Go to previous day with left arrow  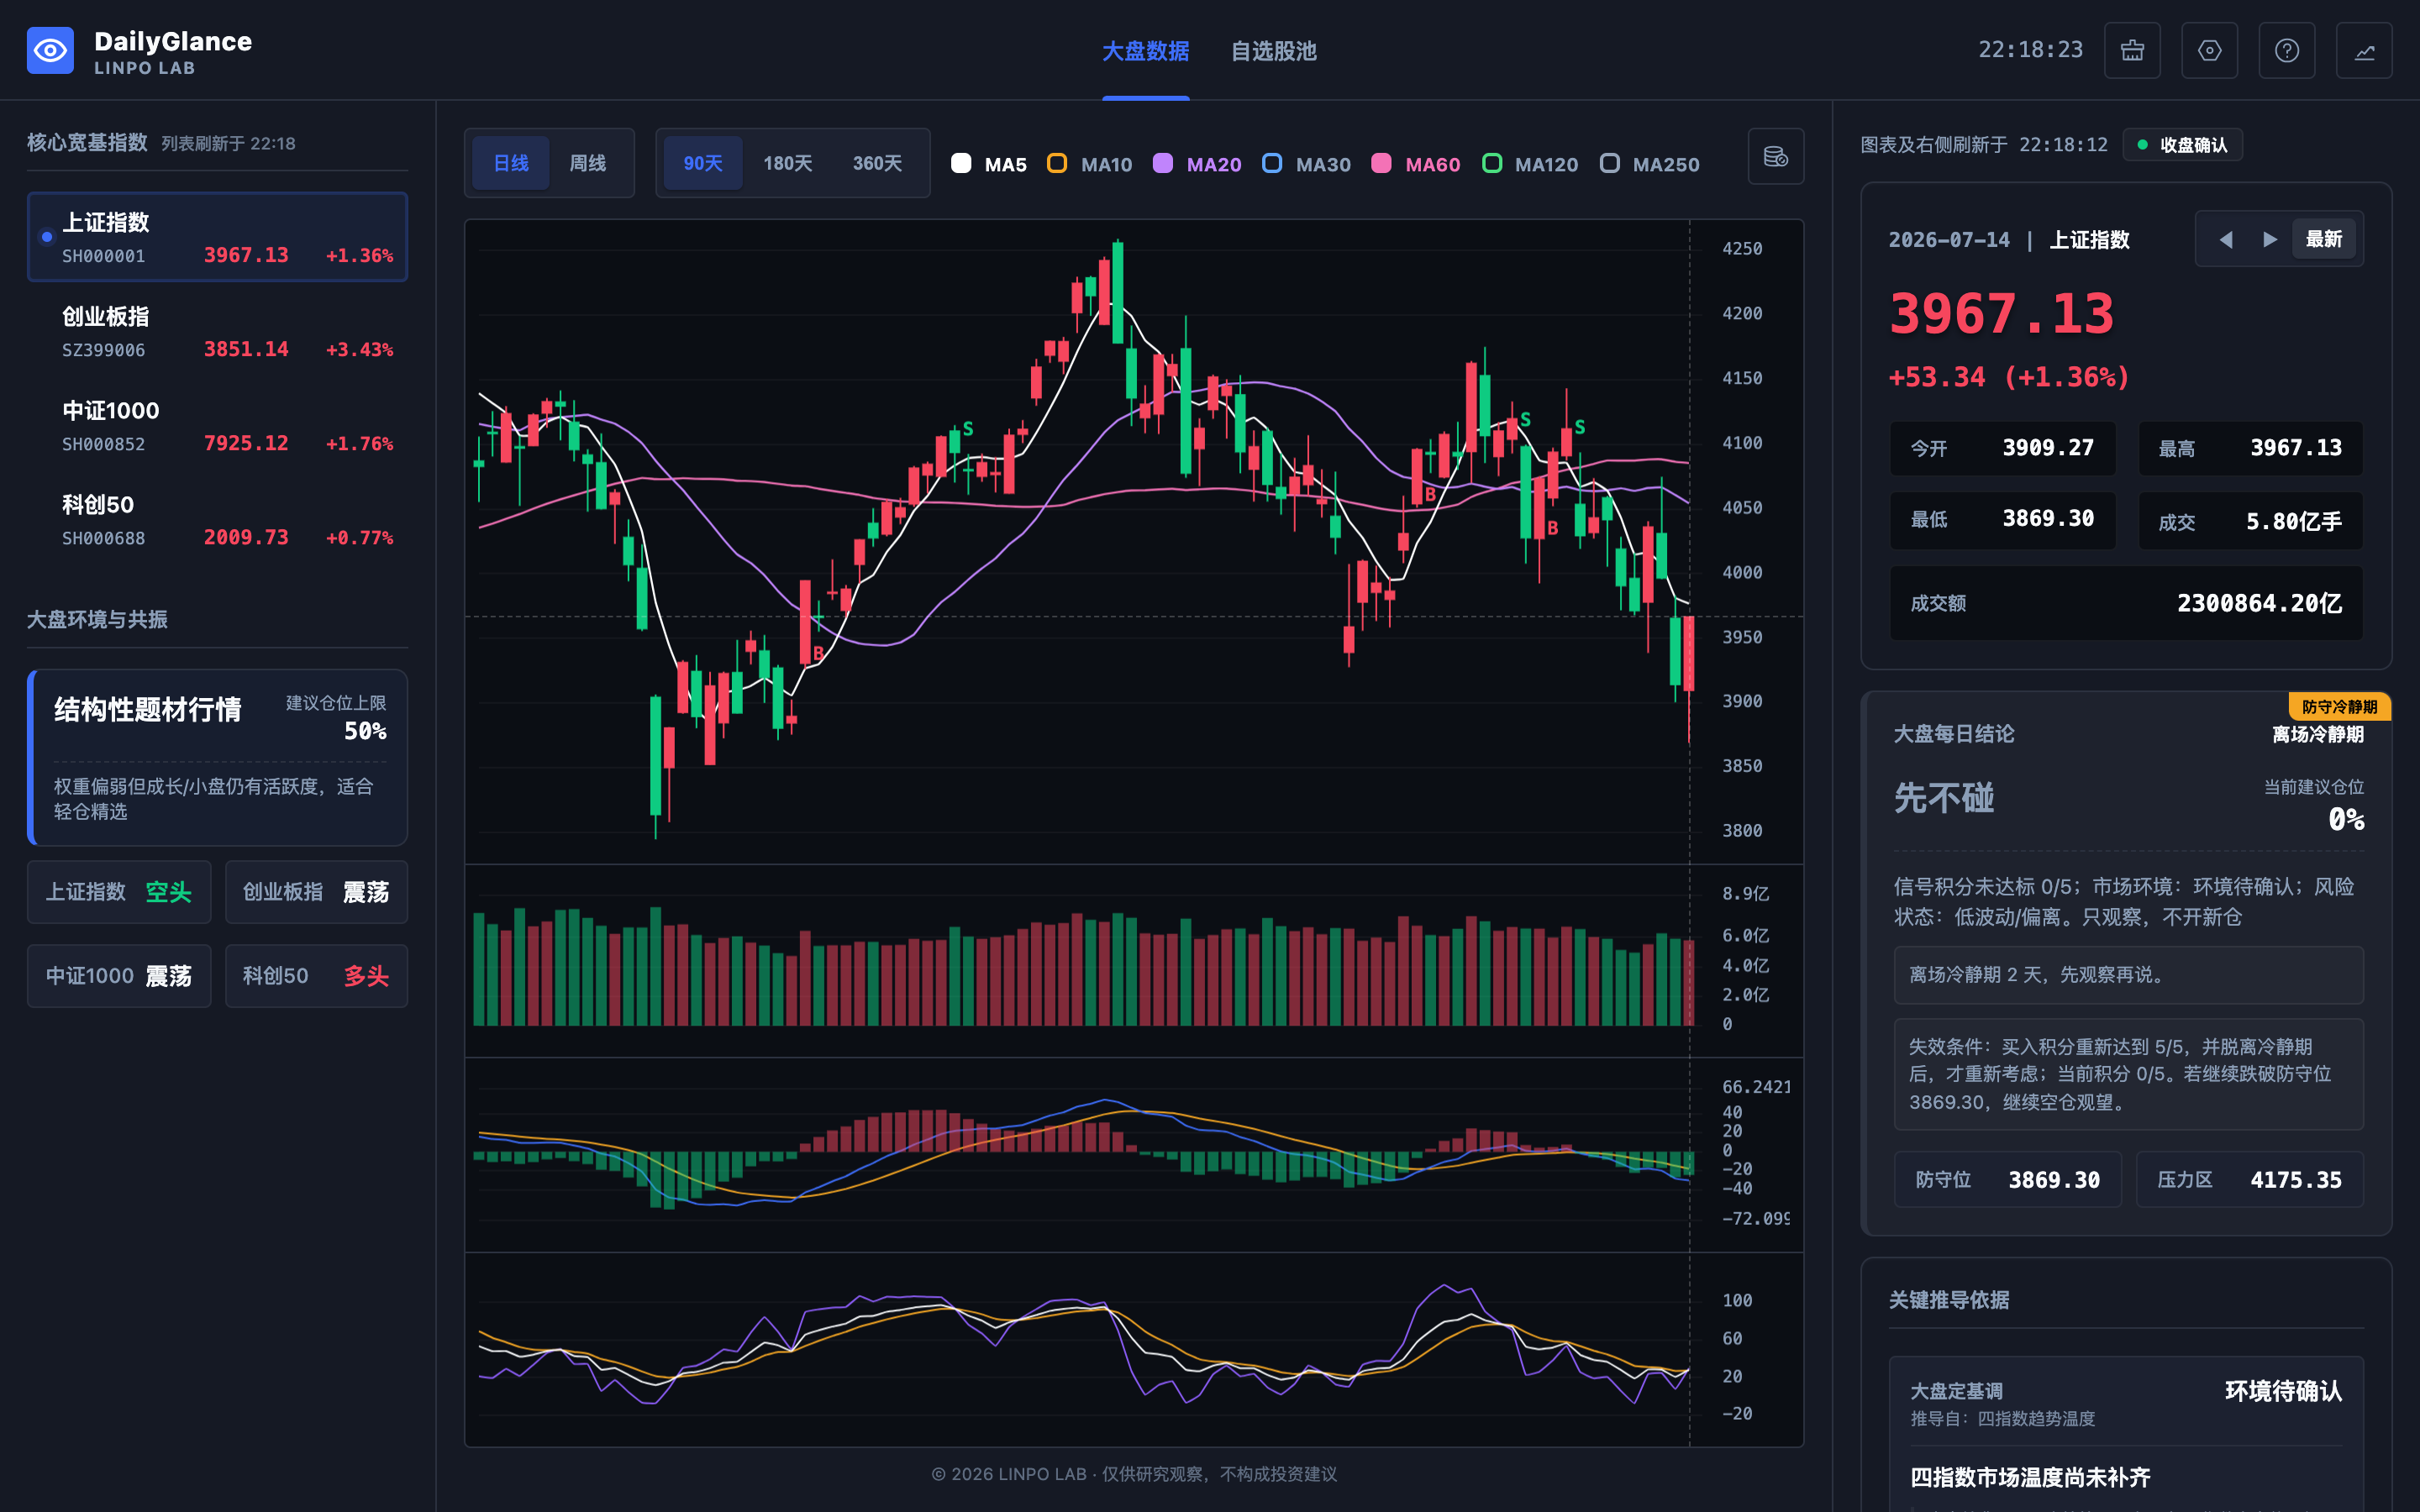2226,239
